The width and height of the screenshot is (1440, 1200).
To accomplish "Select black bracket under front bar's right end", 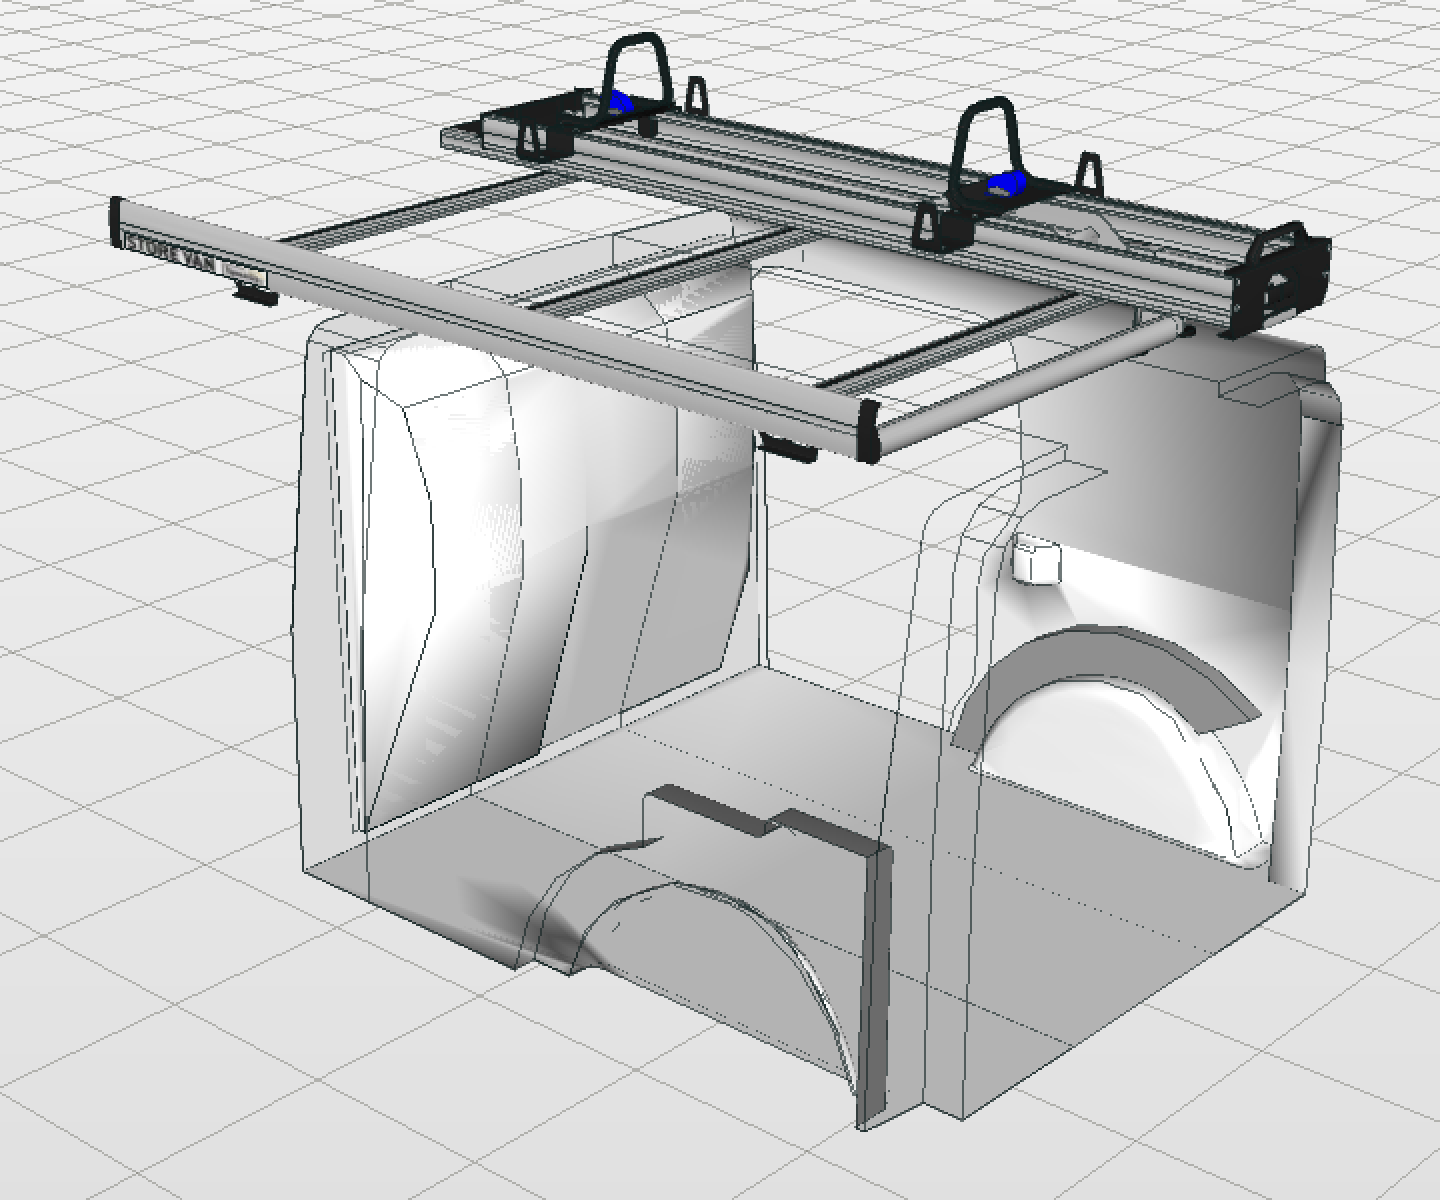I will tap(790, 449).
